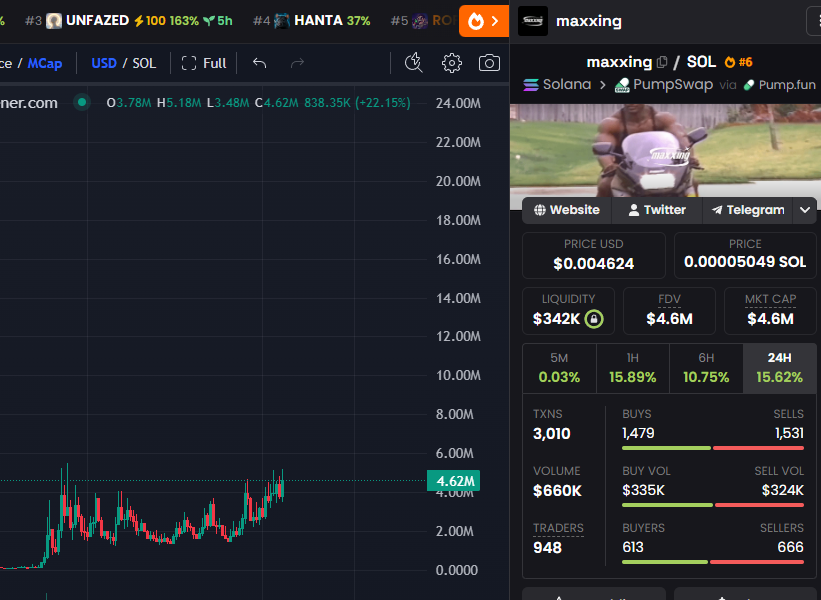The height and width of the screenshot is (600, 821).
Task: Select the 1H timeframe tab
Action: coord(633,368)
